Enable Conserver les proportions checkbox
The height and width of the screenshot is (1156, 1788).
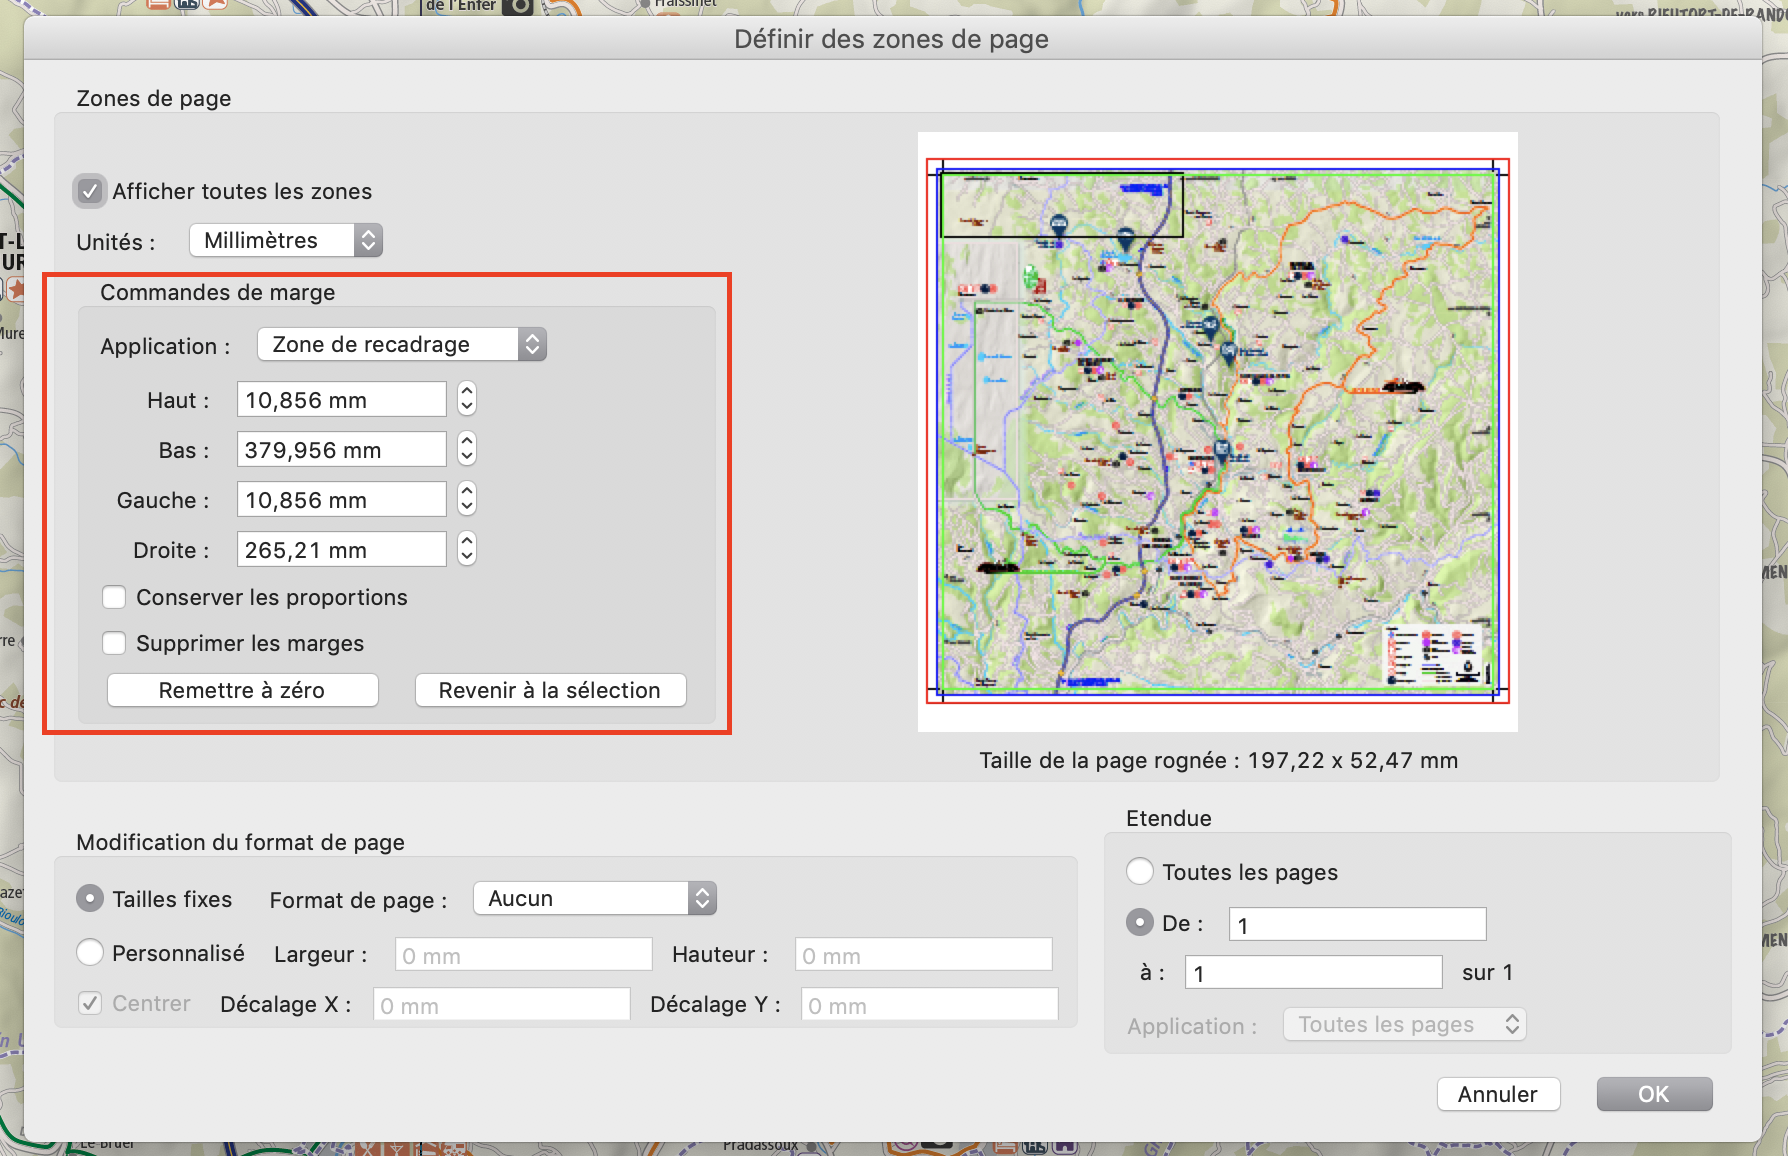(115, 598)
